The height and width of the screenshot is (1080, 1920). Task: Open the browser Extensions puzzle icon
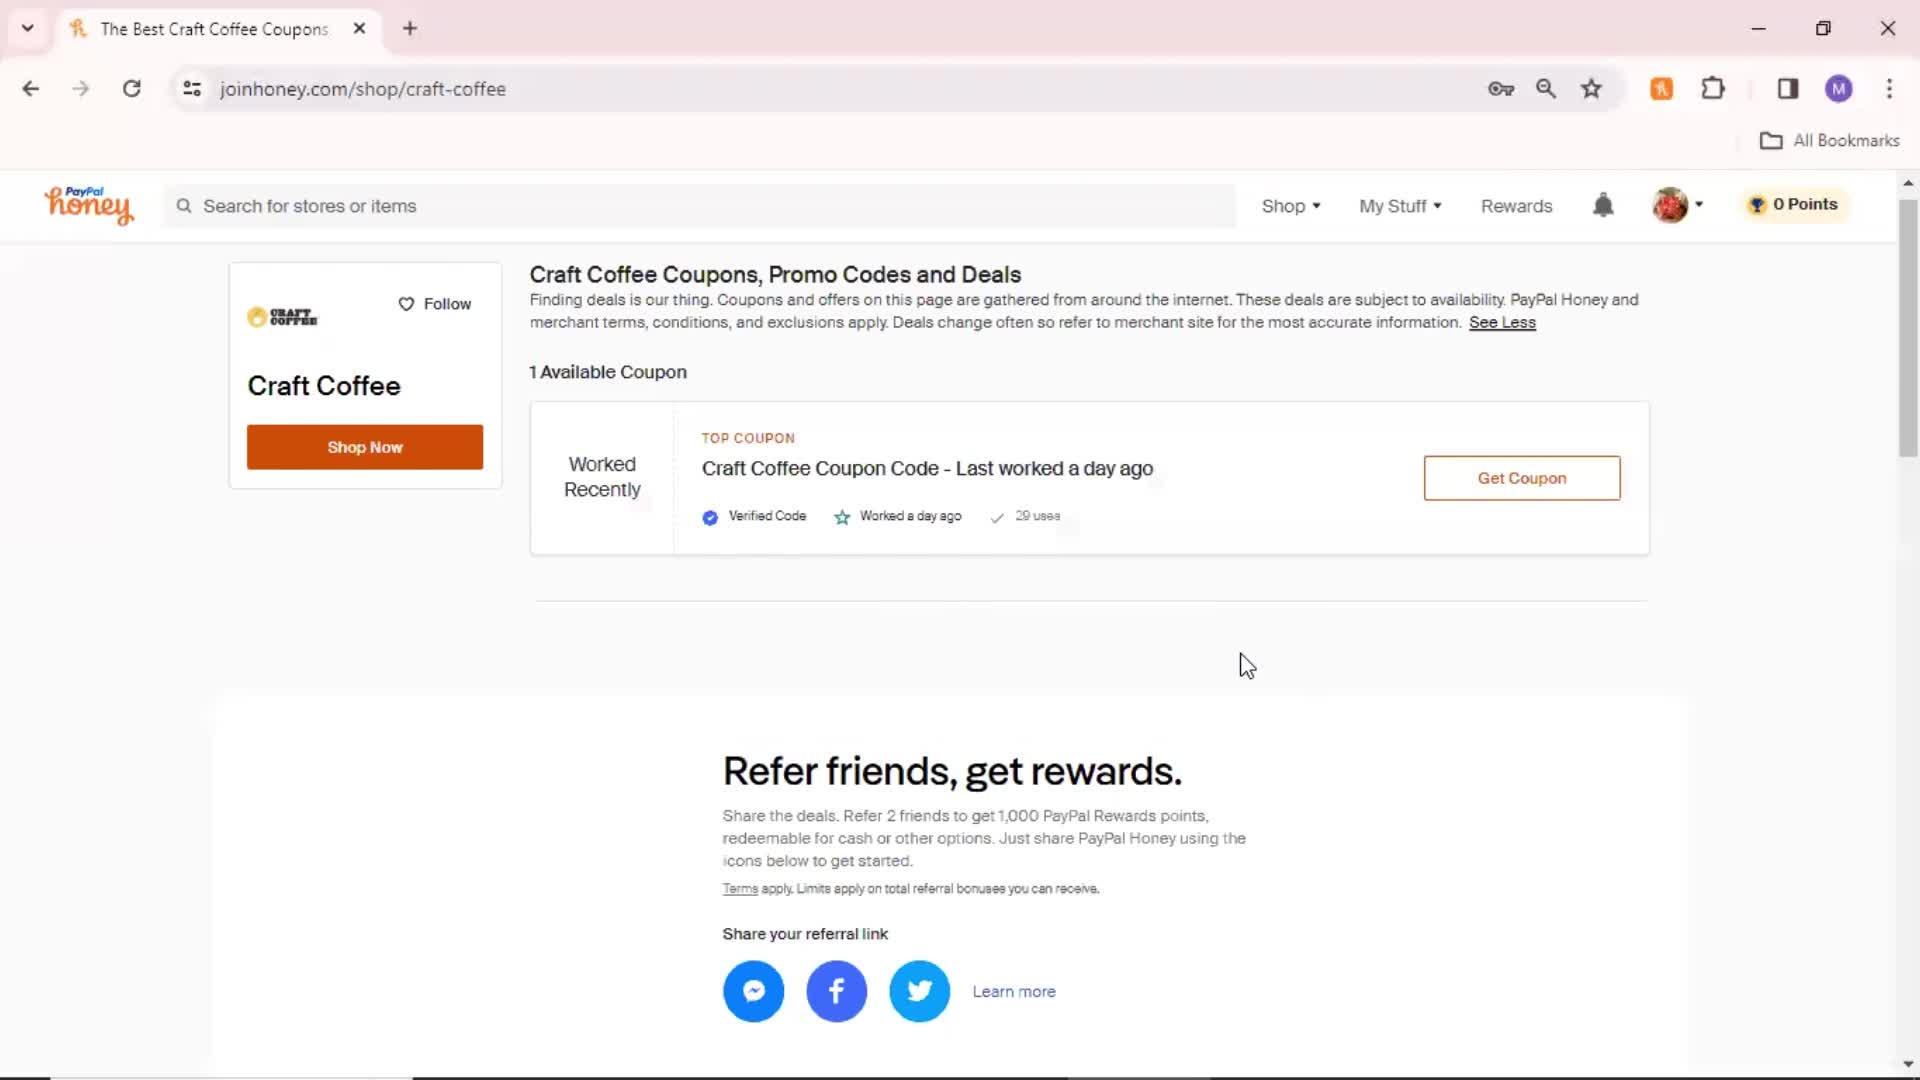tap(1713, 89)
